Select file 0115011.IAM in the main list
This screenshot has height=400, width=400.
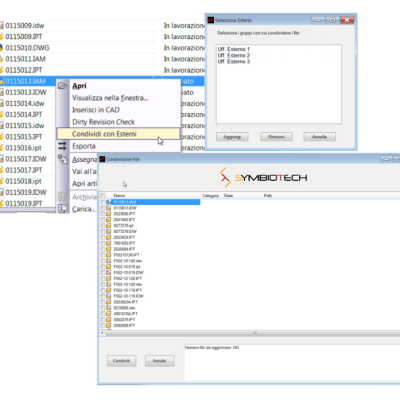tap(25, 59)
